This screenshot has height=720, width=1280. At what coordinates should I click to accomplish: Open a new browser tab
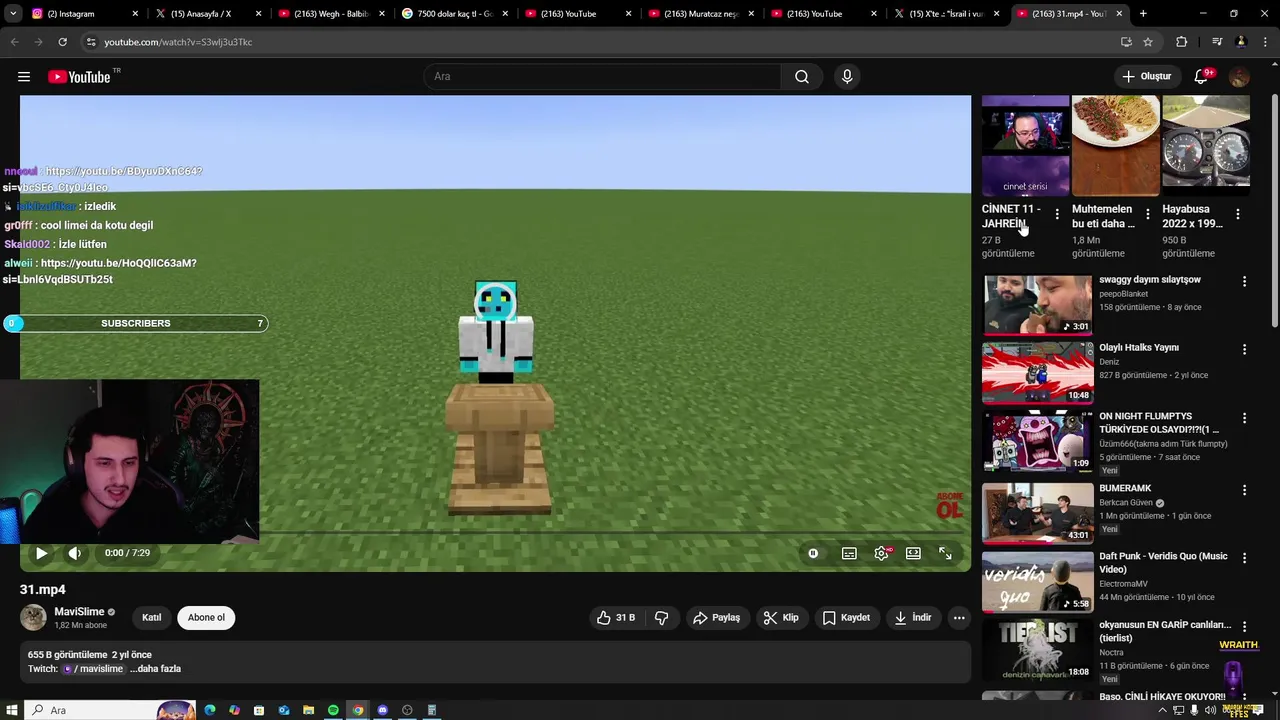coord(1143,14)
